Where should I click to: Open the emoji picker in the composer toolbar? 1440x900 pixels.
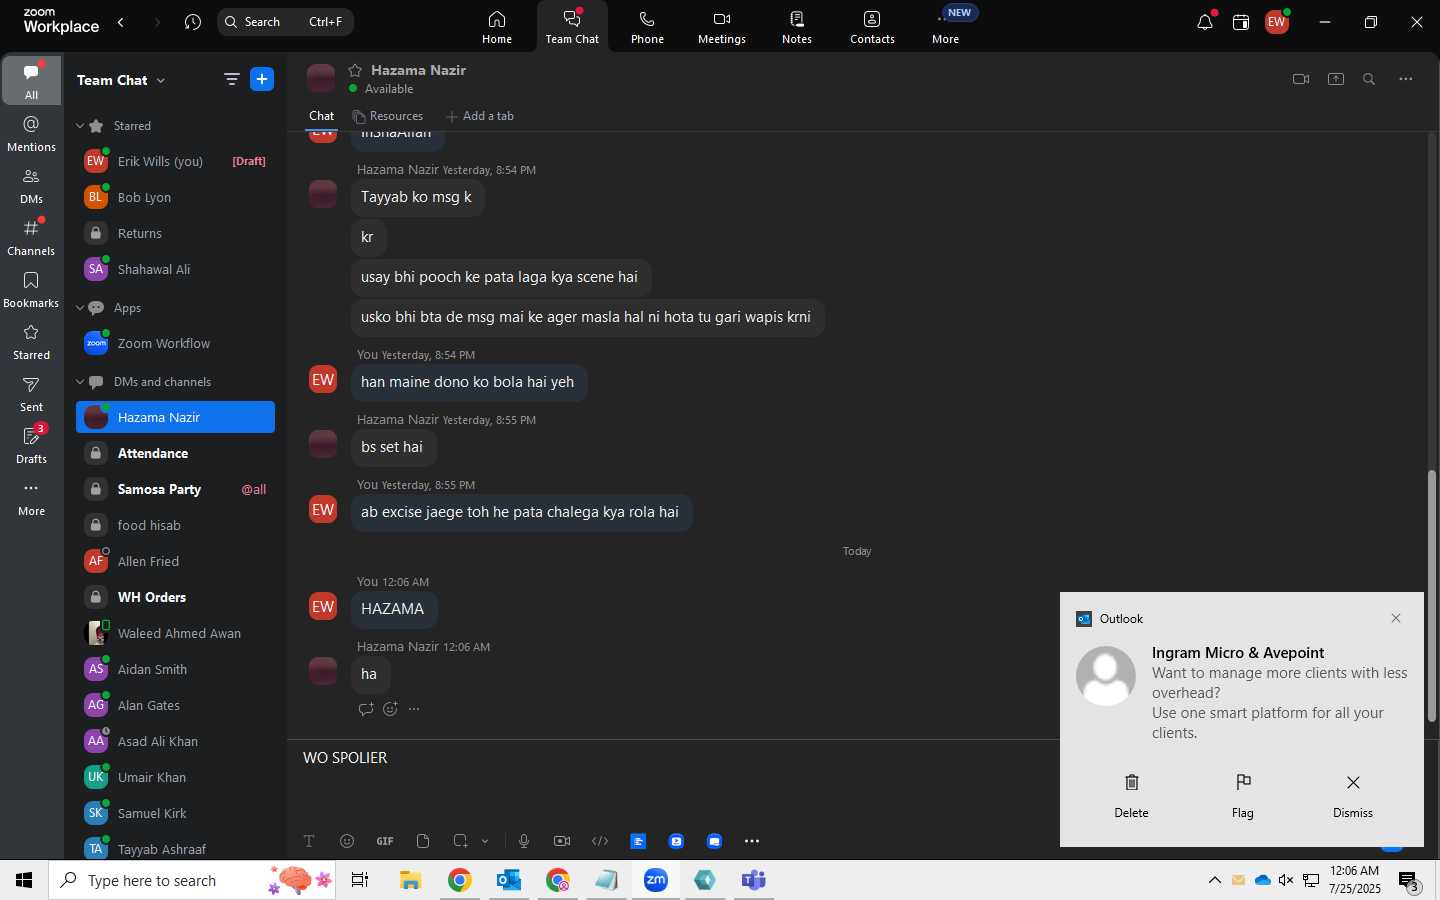click(x=347, y=841)
